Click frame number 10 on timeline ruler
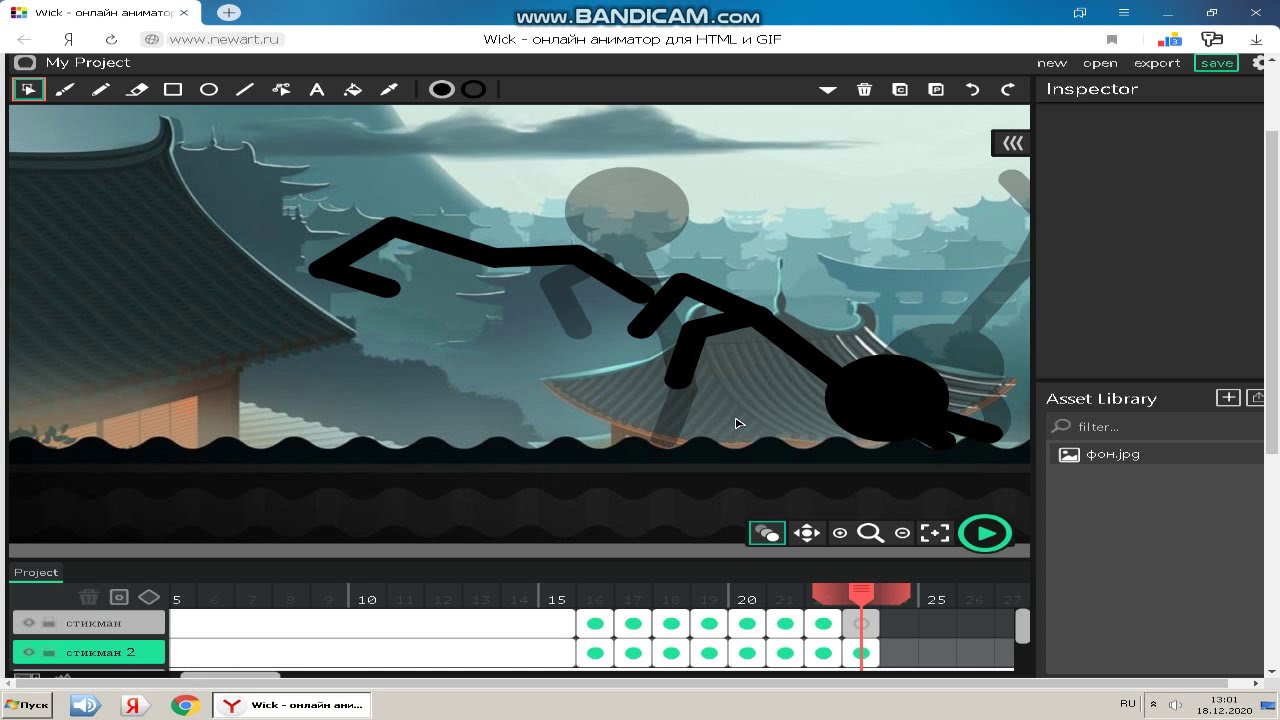The height and width of the screenshot is (720, 1280). pos(367,600)
